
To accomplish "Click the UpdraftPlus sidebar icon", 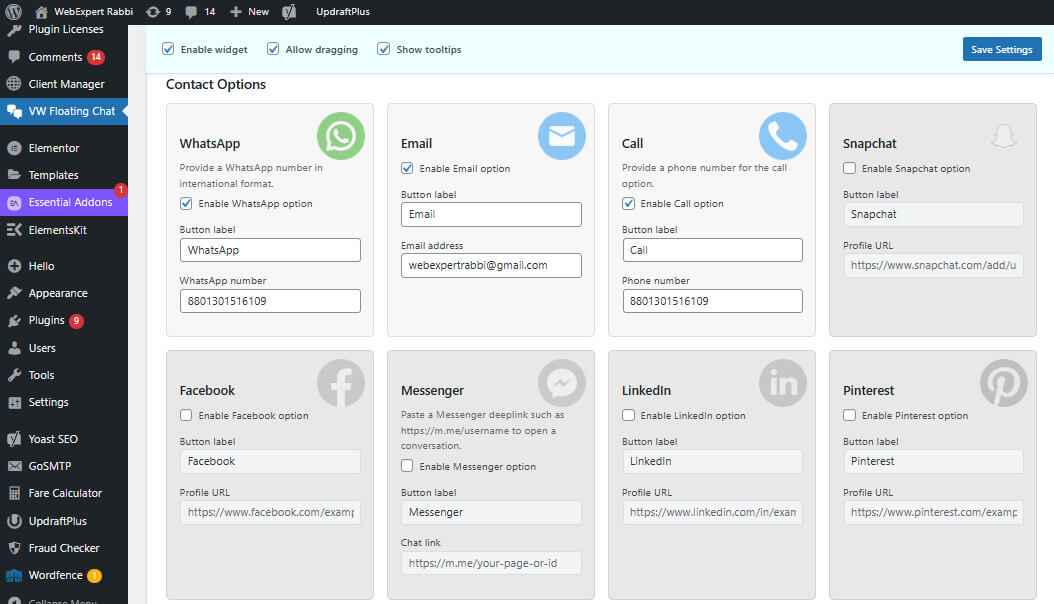I will tap(14, 521).
